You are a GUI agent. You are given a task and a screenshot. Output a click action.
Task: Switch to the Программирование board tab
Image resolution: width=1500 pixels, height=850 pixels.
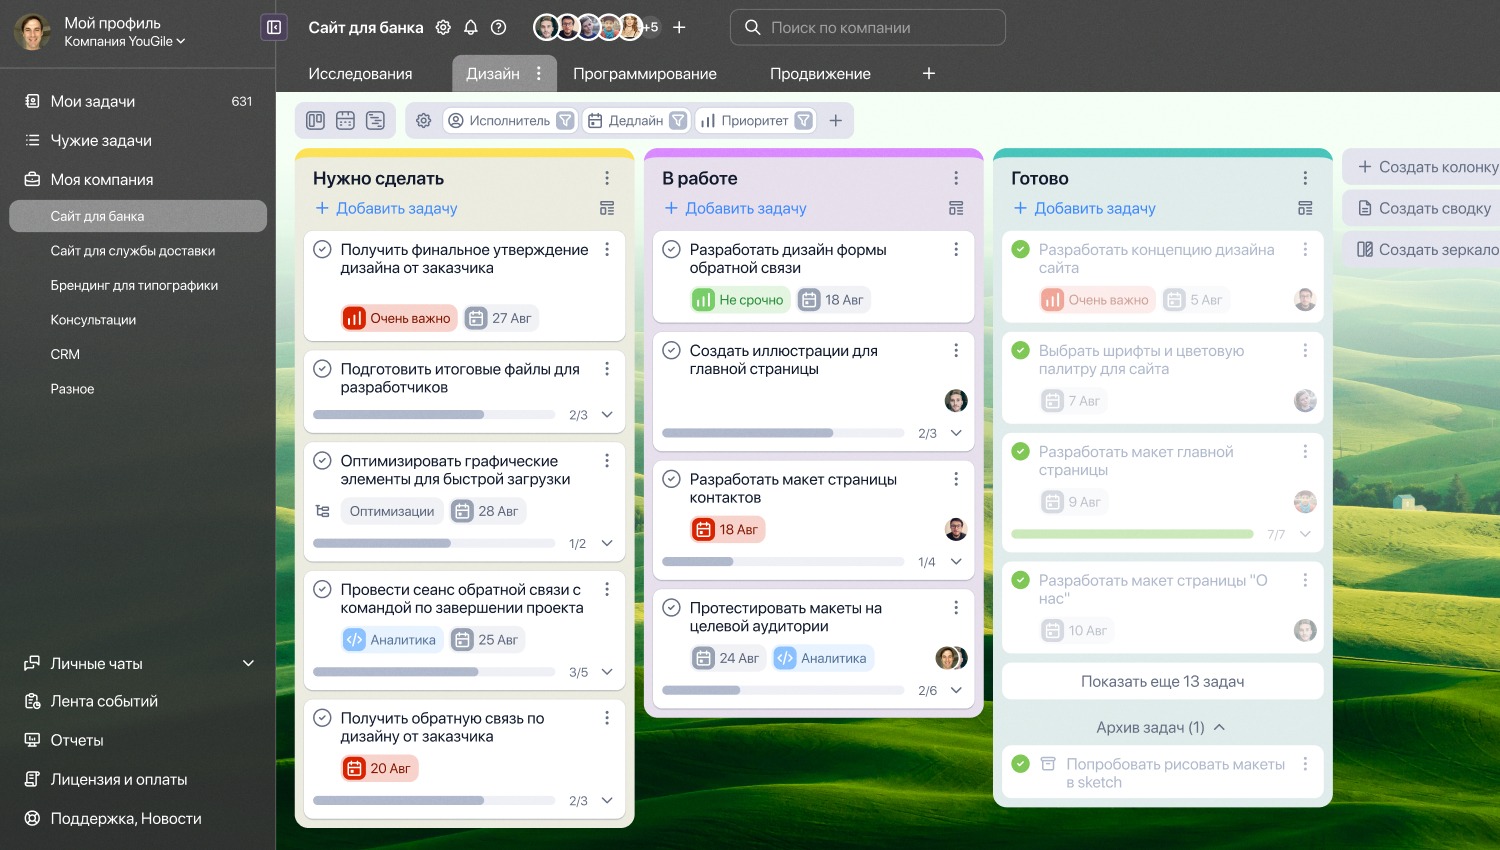[x=645, y=74]
